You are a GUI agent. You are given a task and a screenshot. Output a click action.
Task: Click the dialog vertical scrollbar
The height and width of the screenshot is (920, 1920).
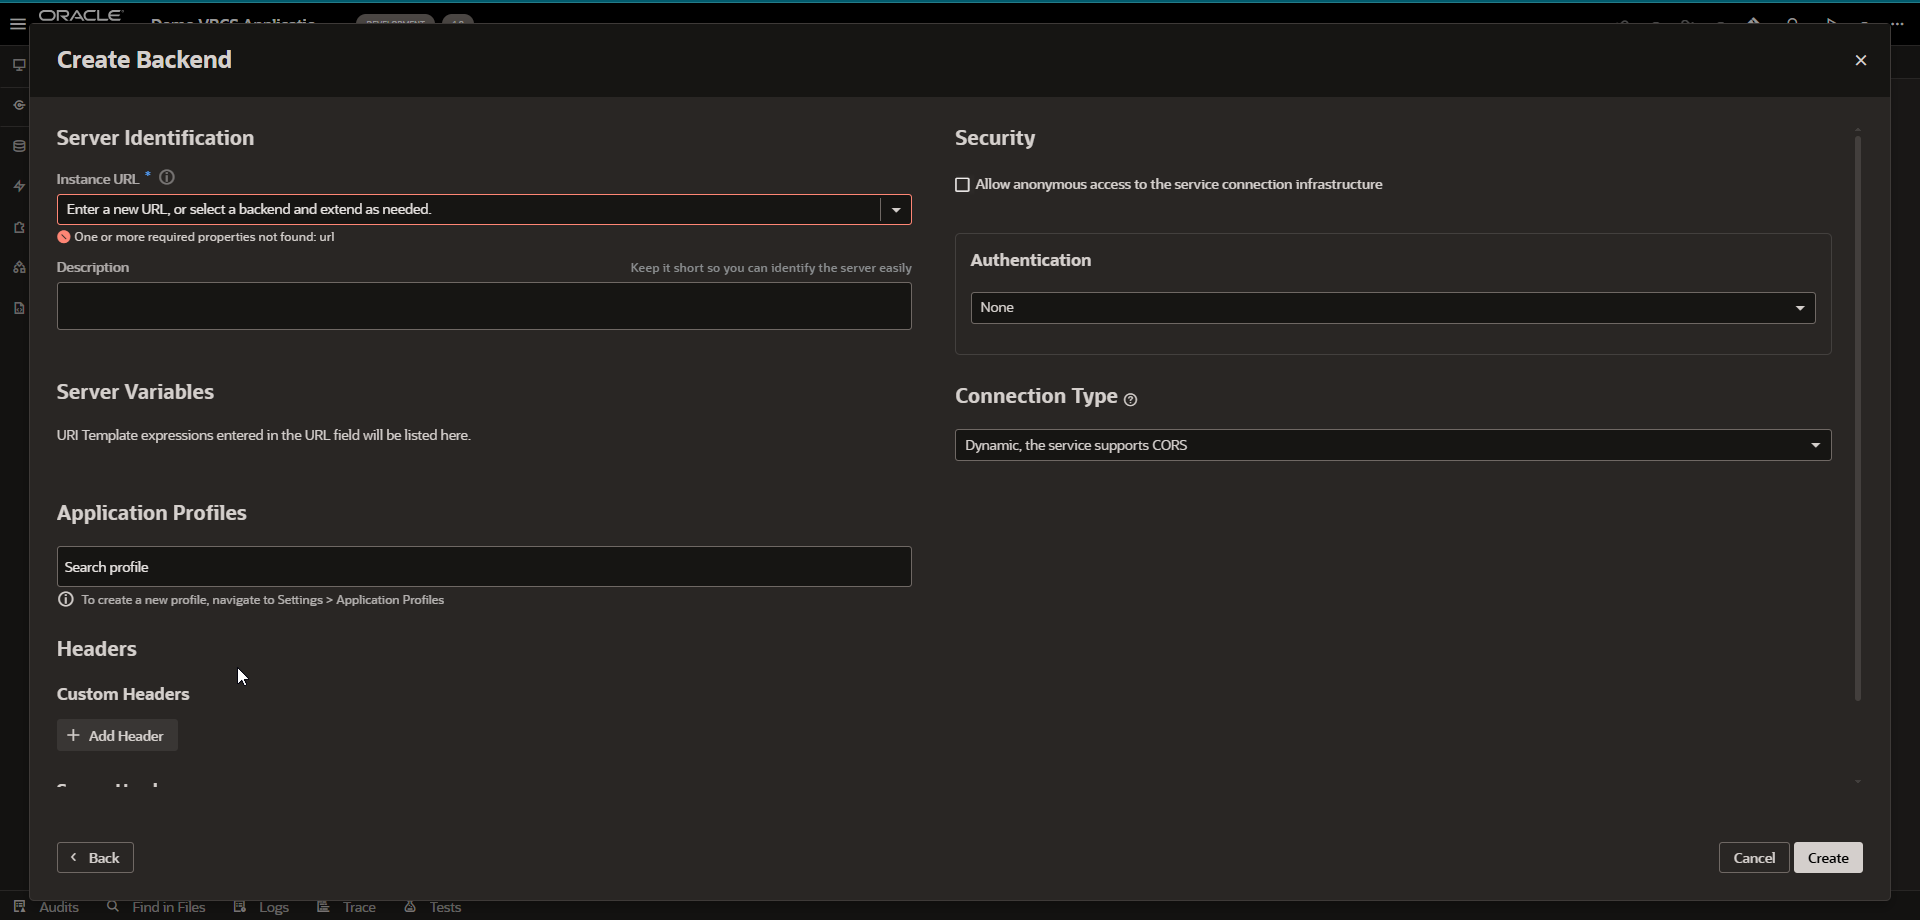pyautogui.click(x=1858, y=418)
